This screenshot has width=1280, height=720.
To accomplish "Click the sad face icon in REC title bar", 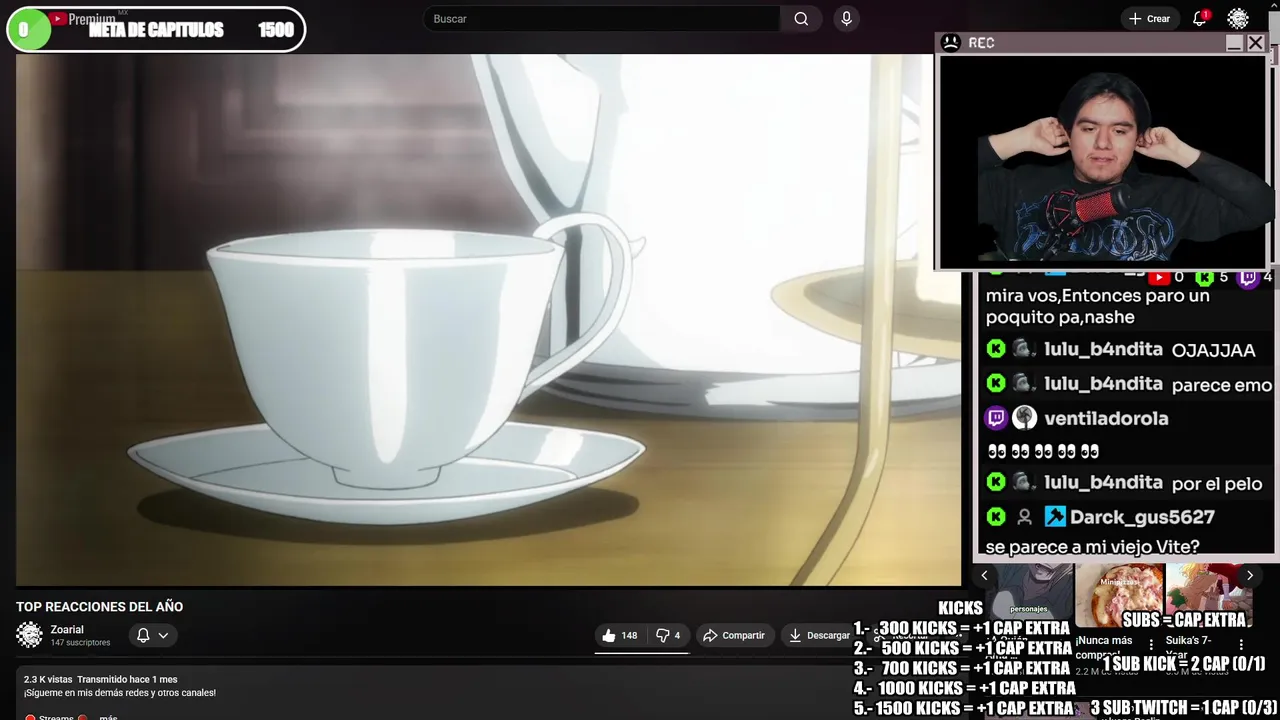I will (951, 42).
